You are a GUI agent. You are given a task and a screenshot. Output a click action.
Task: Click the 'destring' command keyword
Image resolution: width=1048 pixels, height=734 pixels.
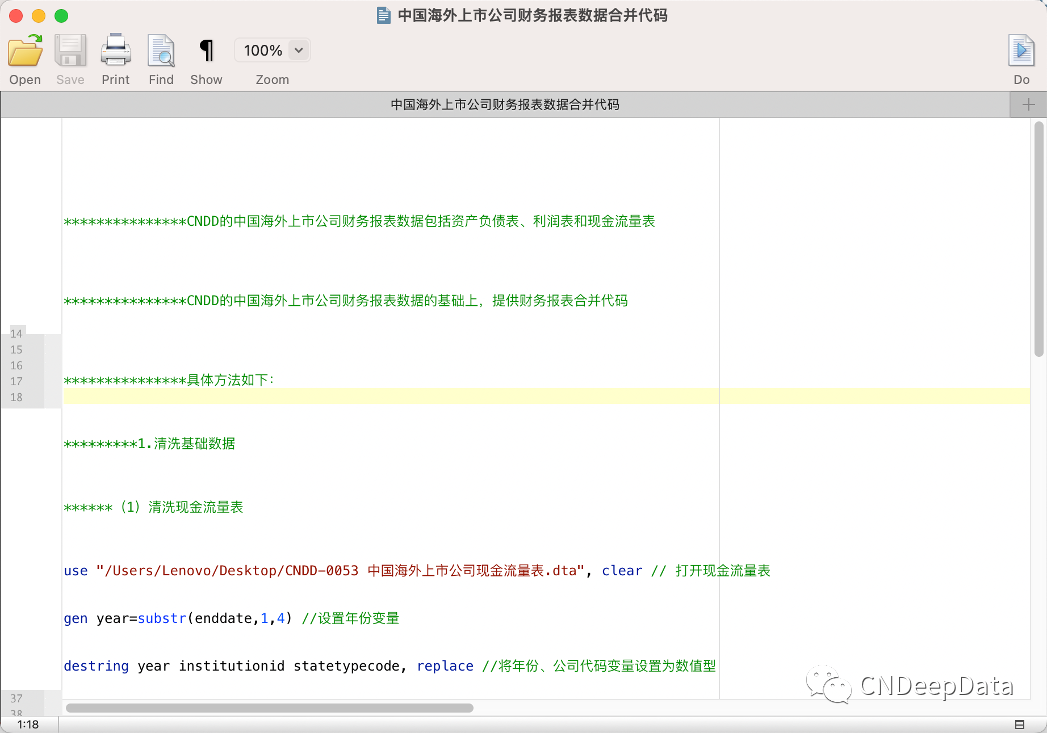coord(96,666)
